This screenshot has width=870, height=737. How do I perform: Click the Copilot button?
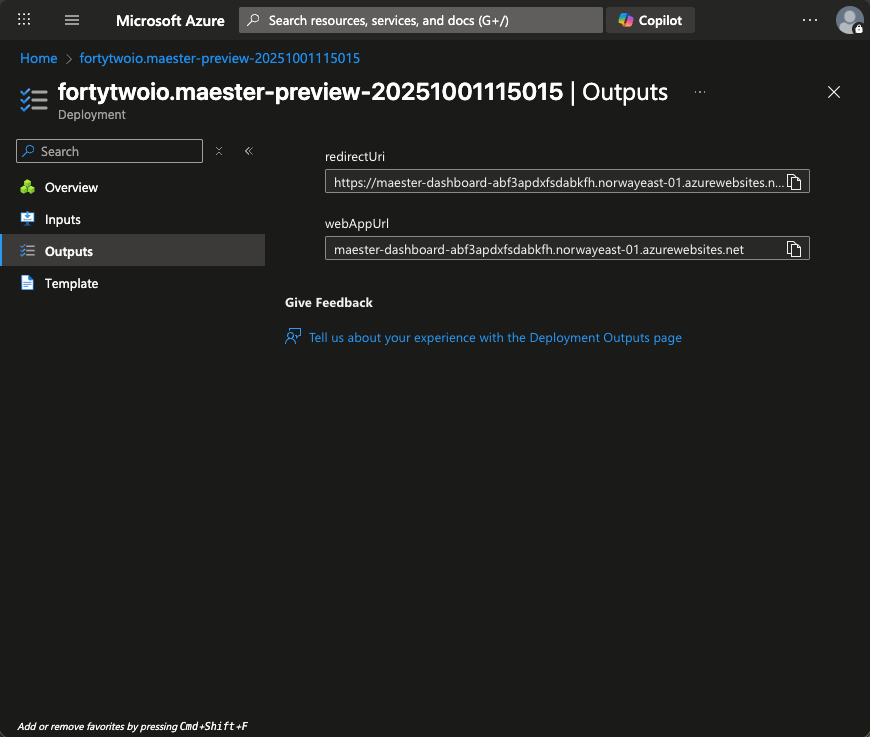point(650,20)
